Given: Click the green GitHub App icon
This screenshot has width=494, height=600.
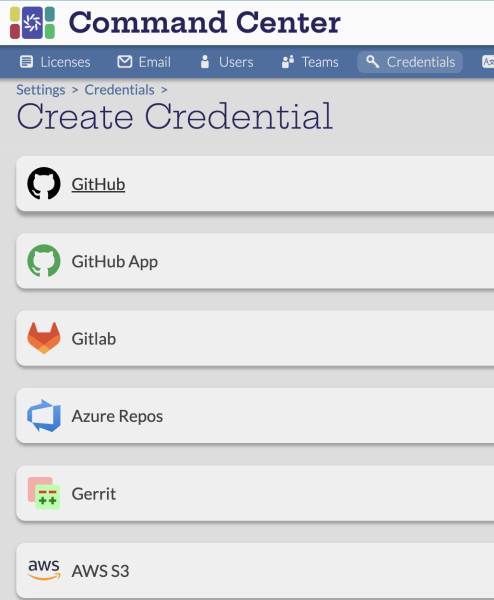Looking at the screenshot, I should coord(44,261).
